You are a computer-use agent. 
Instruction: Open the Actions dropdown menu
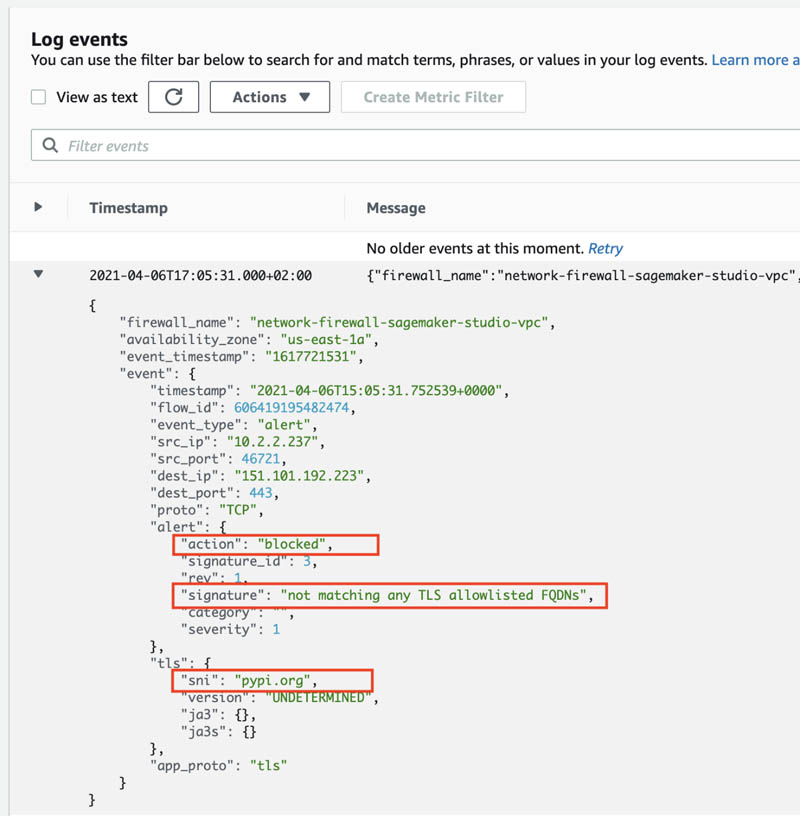[270, 97]
